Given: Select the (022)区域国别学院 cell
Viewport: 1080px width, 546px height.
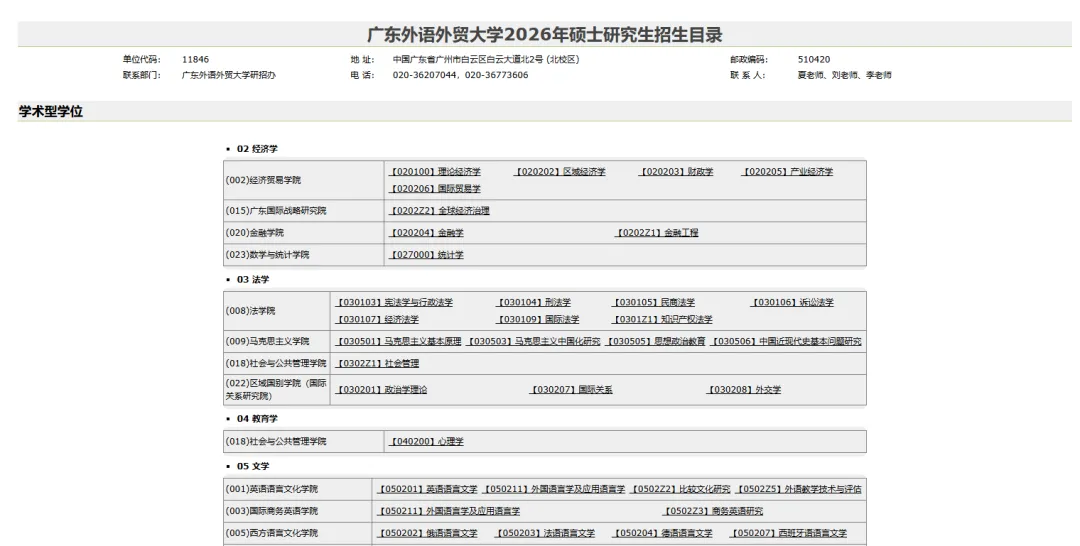Looking at the screenshot, I should [277, 390].
